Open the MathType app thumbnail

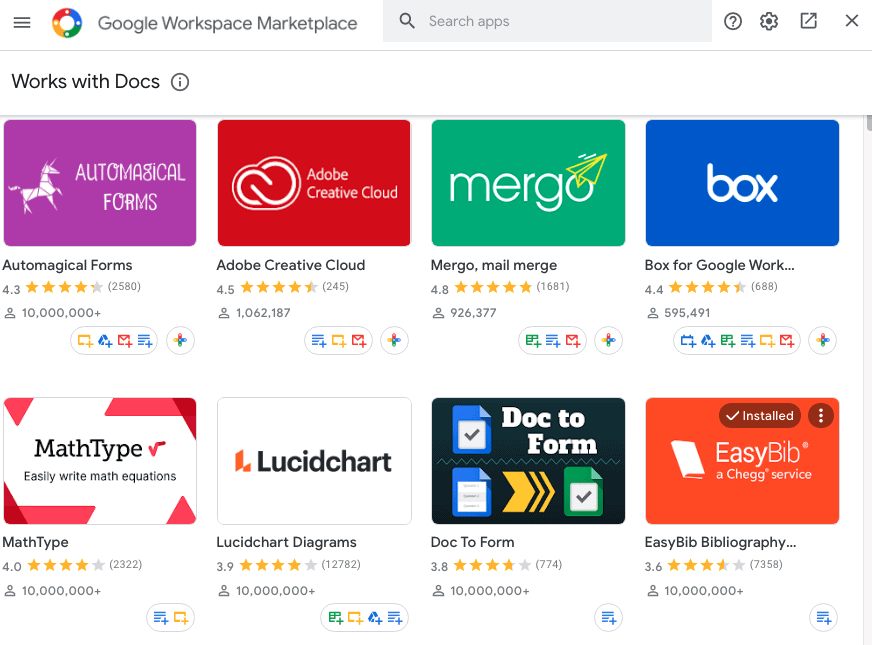click(x=100, y=461)
